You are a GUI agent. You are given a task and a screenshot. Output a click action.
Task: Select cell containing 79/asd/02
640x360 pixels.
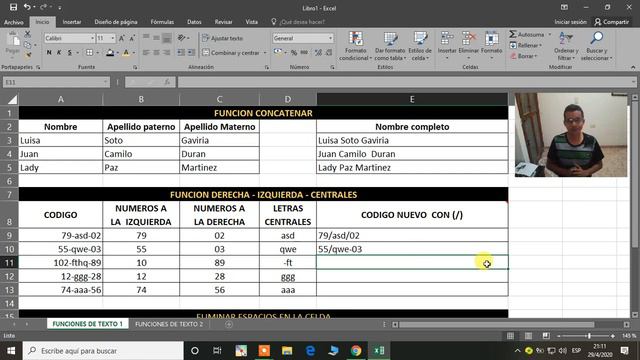coord(412,236)
